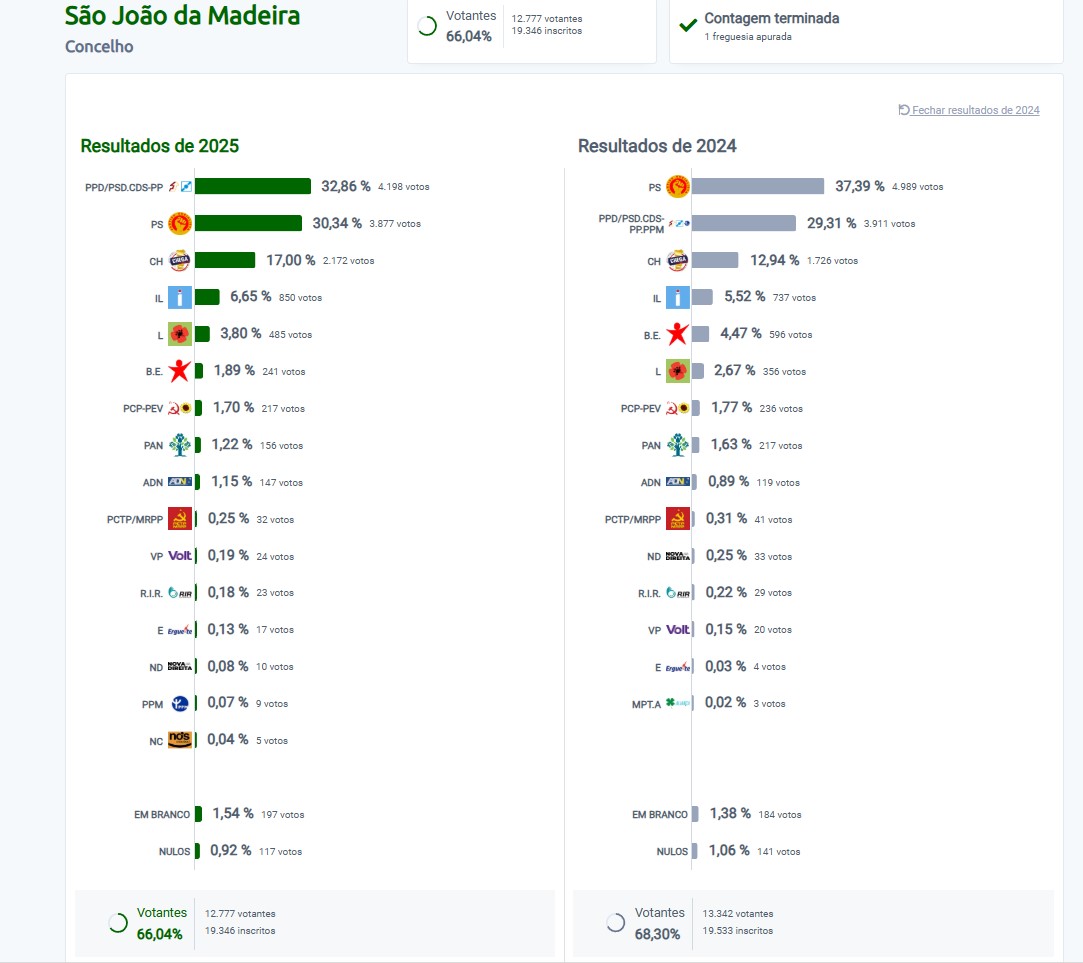Click '6,65 %' value for IL 2025

coord(251,297)
